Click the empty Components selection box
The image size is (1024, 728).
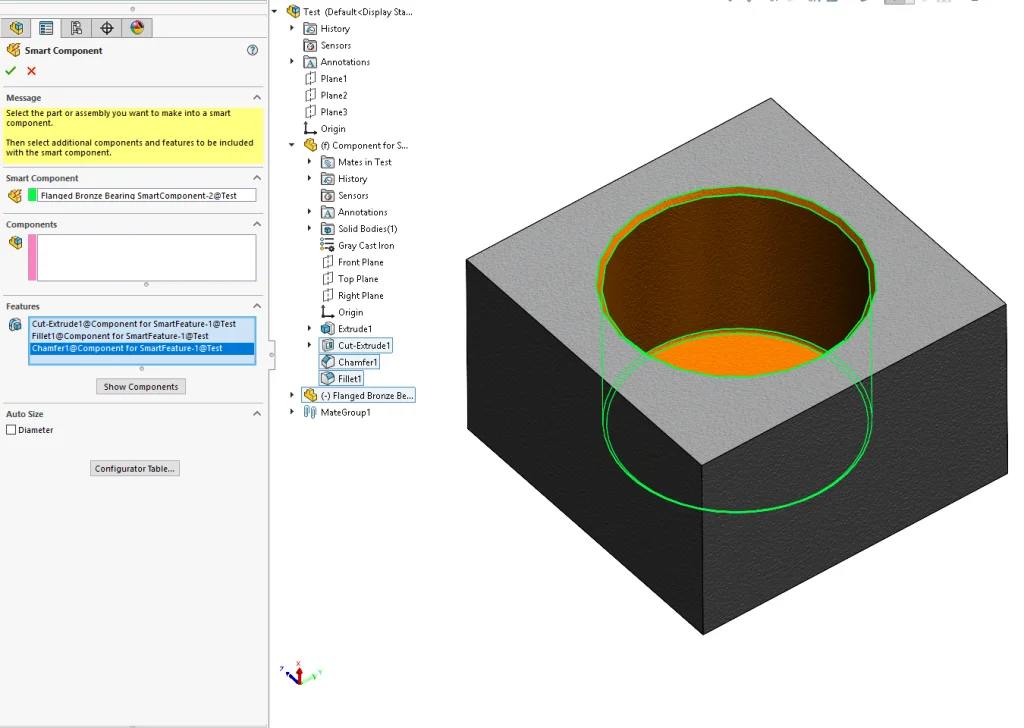pos(146,258)
